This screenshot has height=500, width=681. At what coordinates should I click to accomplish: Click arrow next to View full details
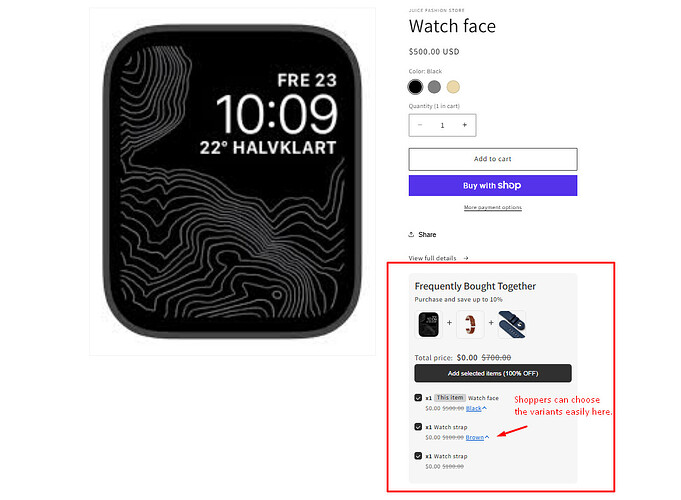(466, 258)
